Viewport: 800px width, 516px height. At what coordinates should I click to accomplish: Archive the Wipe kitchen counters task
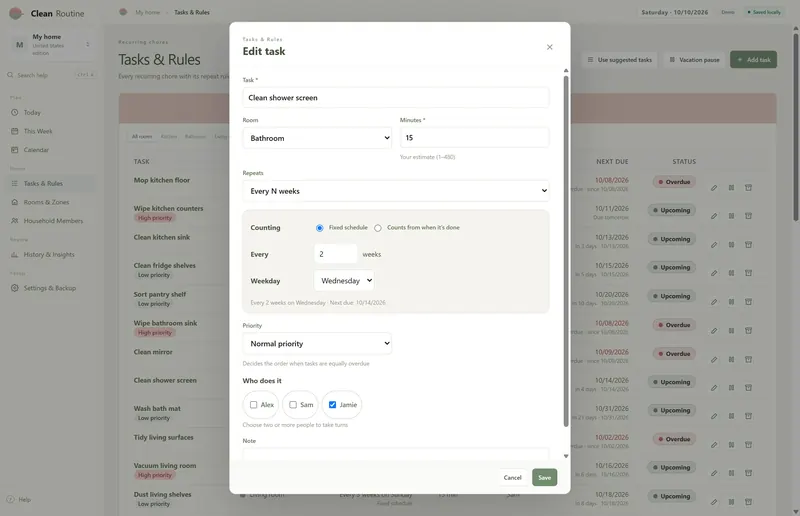tap(748, 216)
